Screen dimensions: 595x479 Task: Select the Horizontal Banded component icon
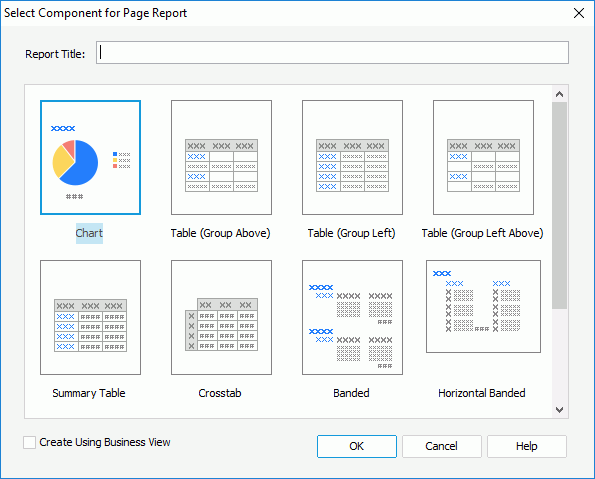point(483,306)
